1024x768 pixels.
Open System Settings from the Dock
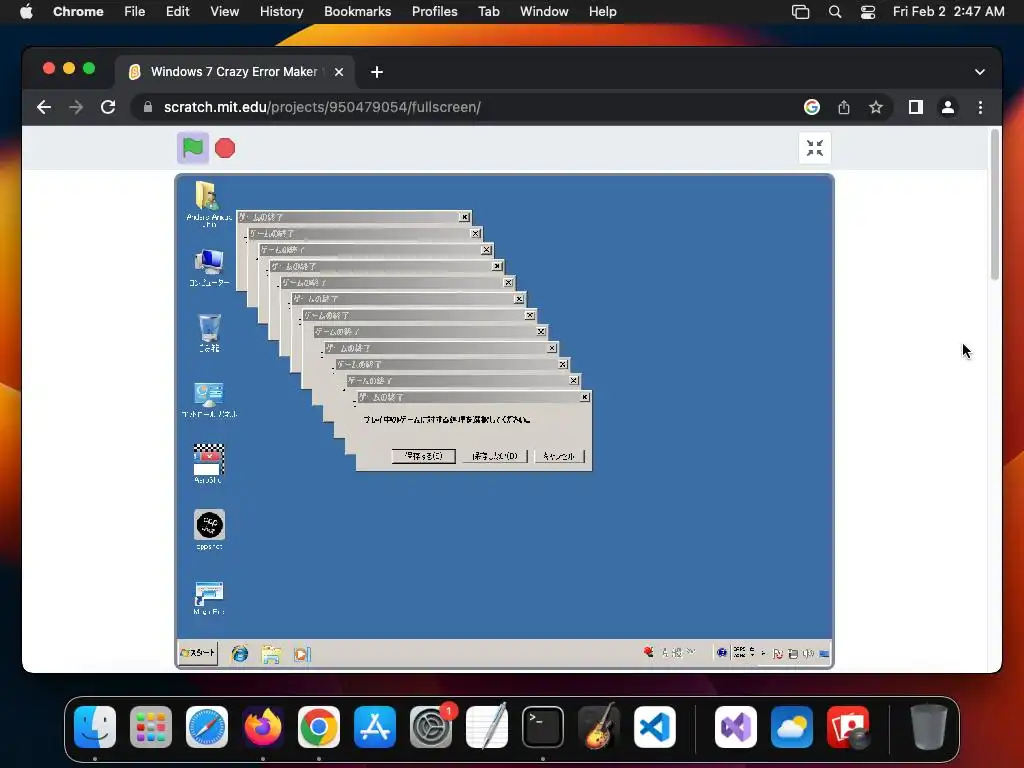pos(431,727)
